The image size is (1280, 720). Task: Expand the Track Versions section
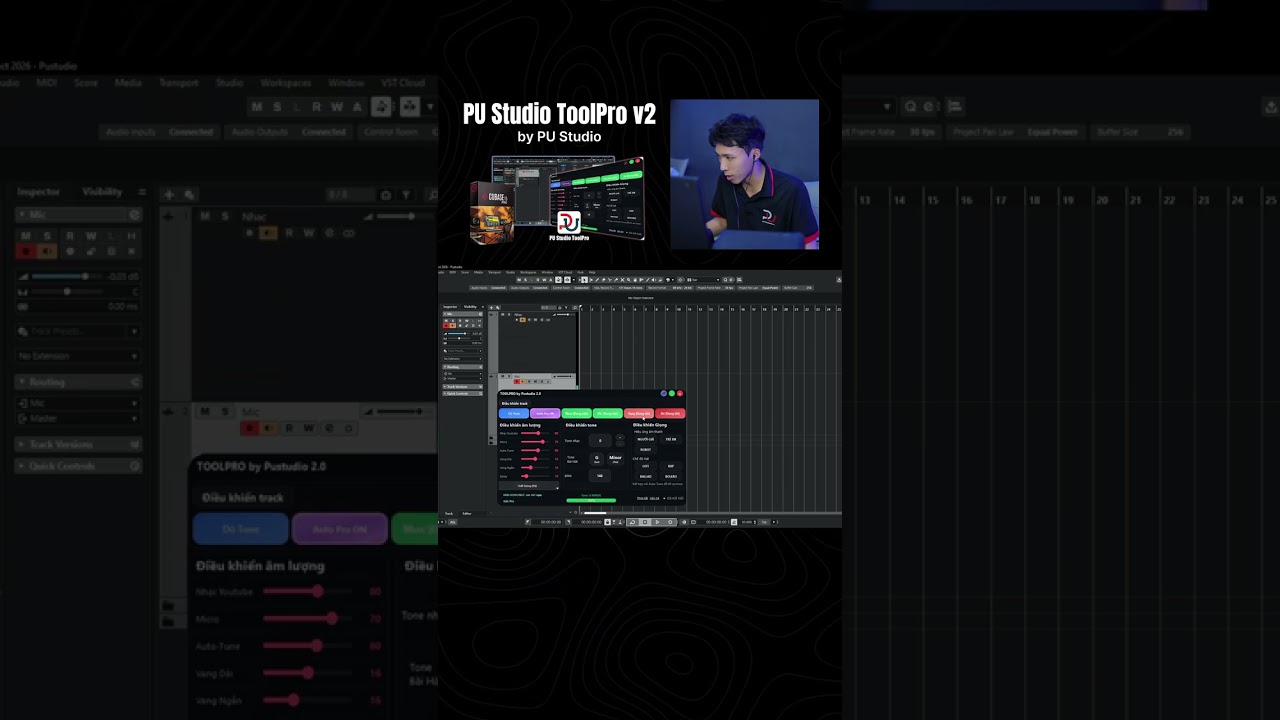(x=462, y=386)
